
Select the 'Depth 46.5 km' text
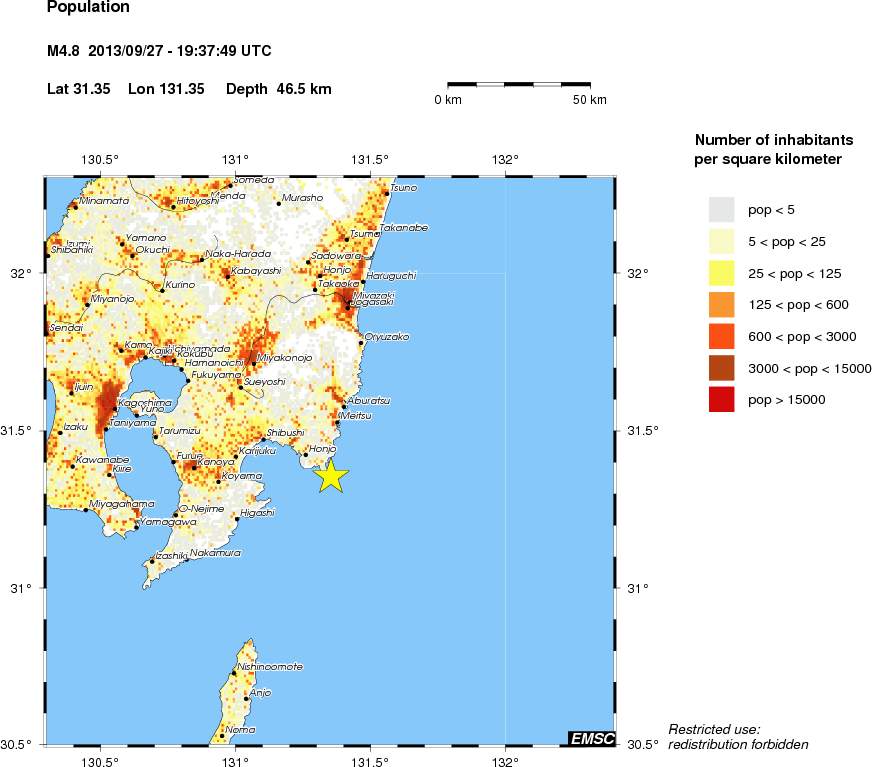279,89
